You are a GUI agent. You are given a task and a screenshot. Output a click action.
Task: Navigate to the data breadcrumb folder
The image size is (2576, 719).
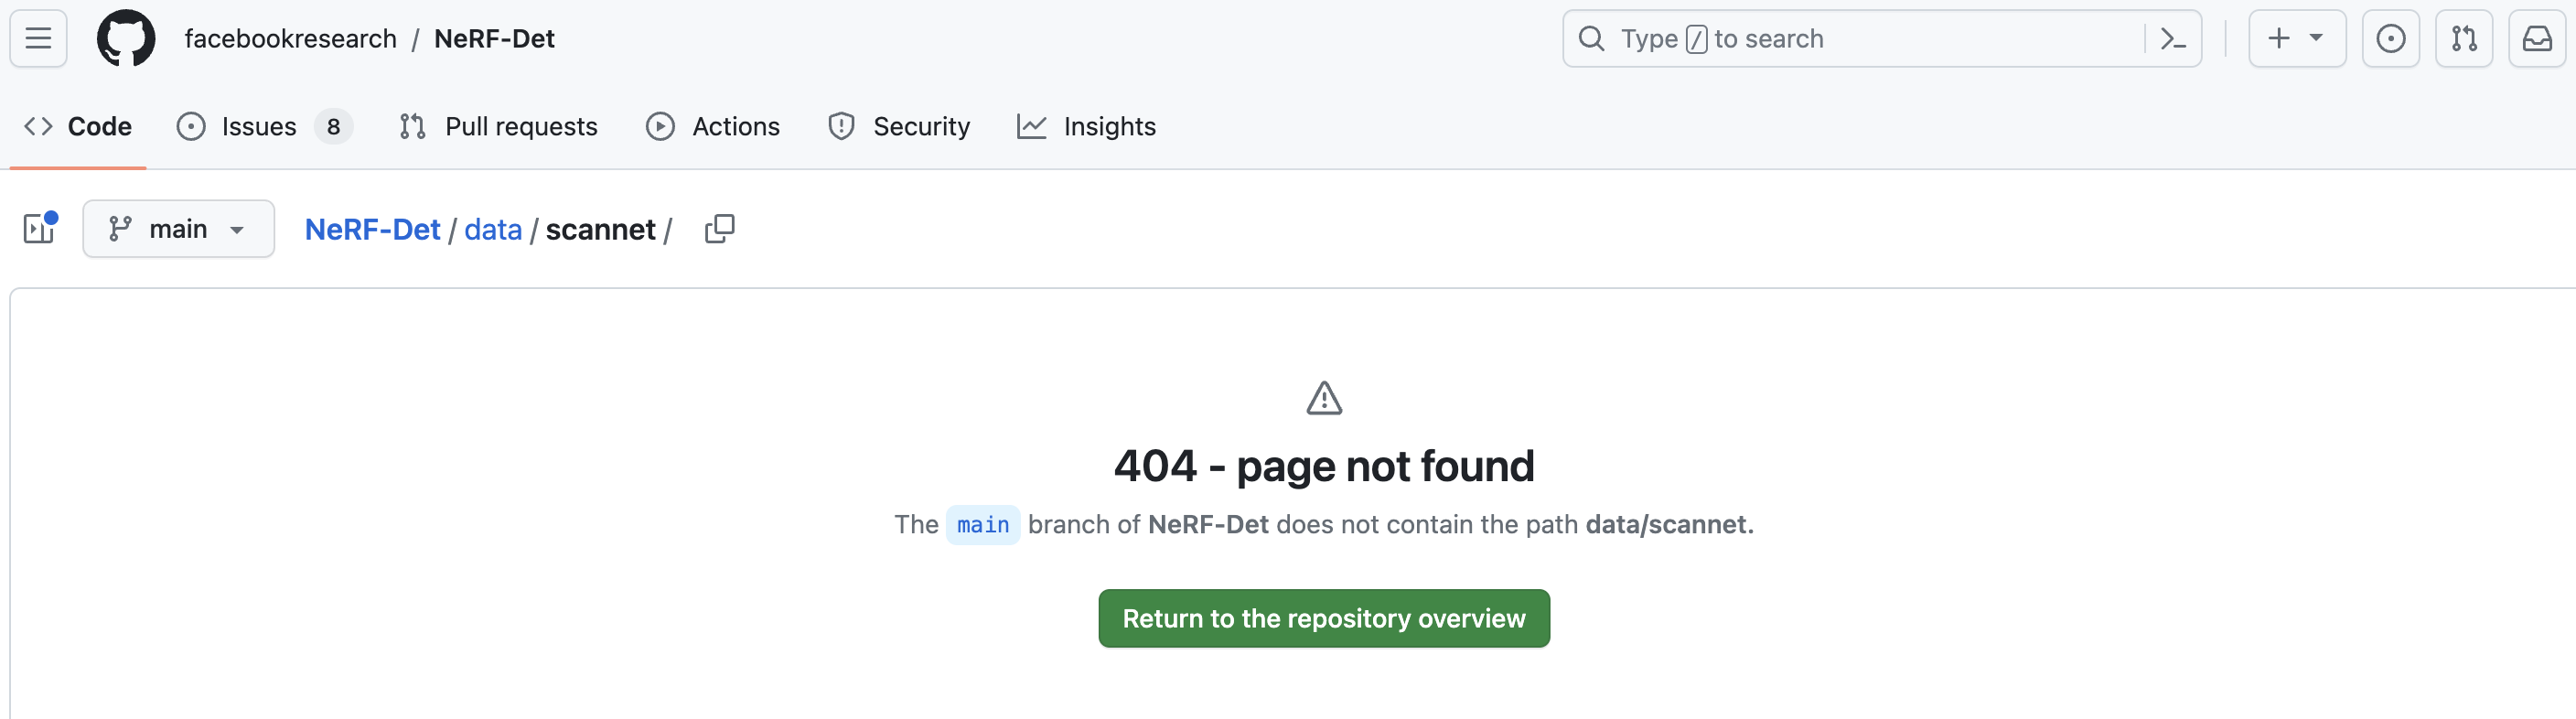(492, 229)
